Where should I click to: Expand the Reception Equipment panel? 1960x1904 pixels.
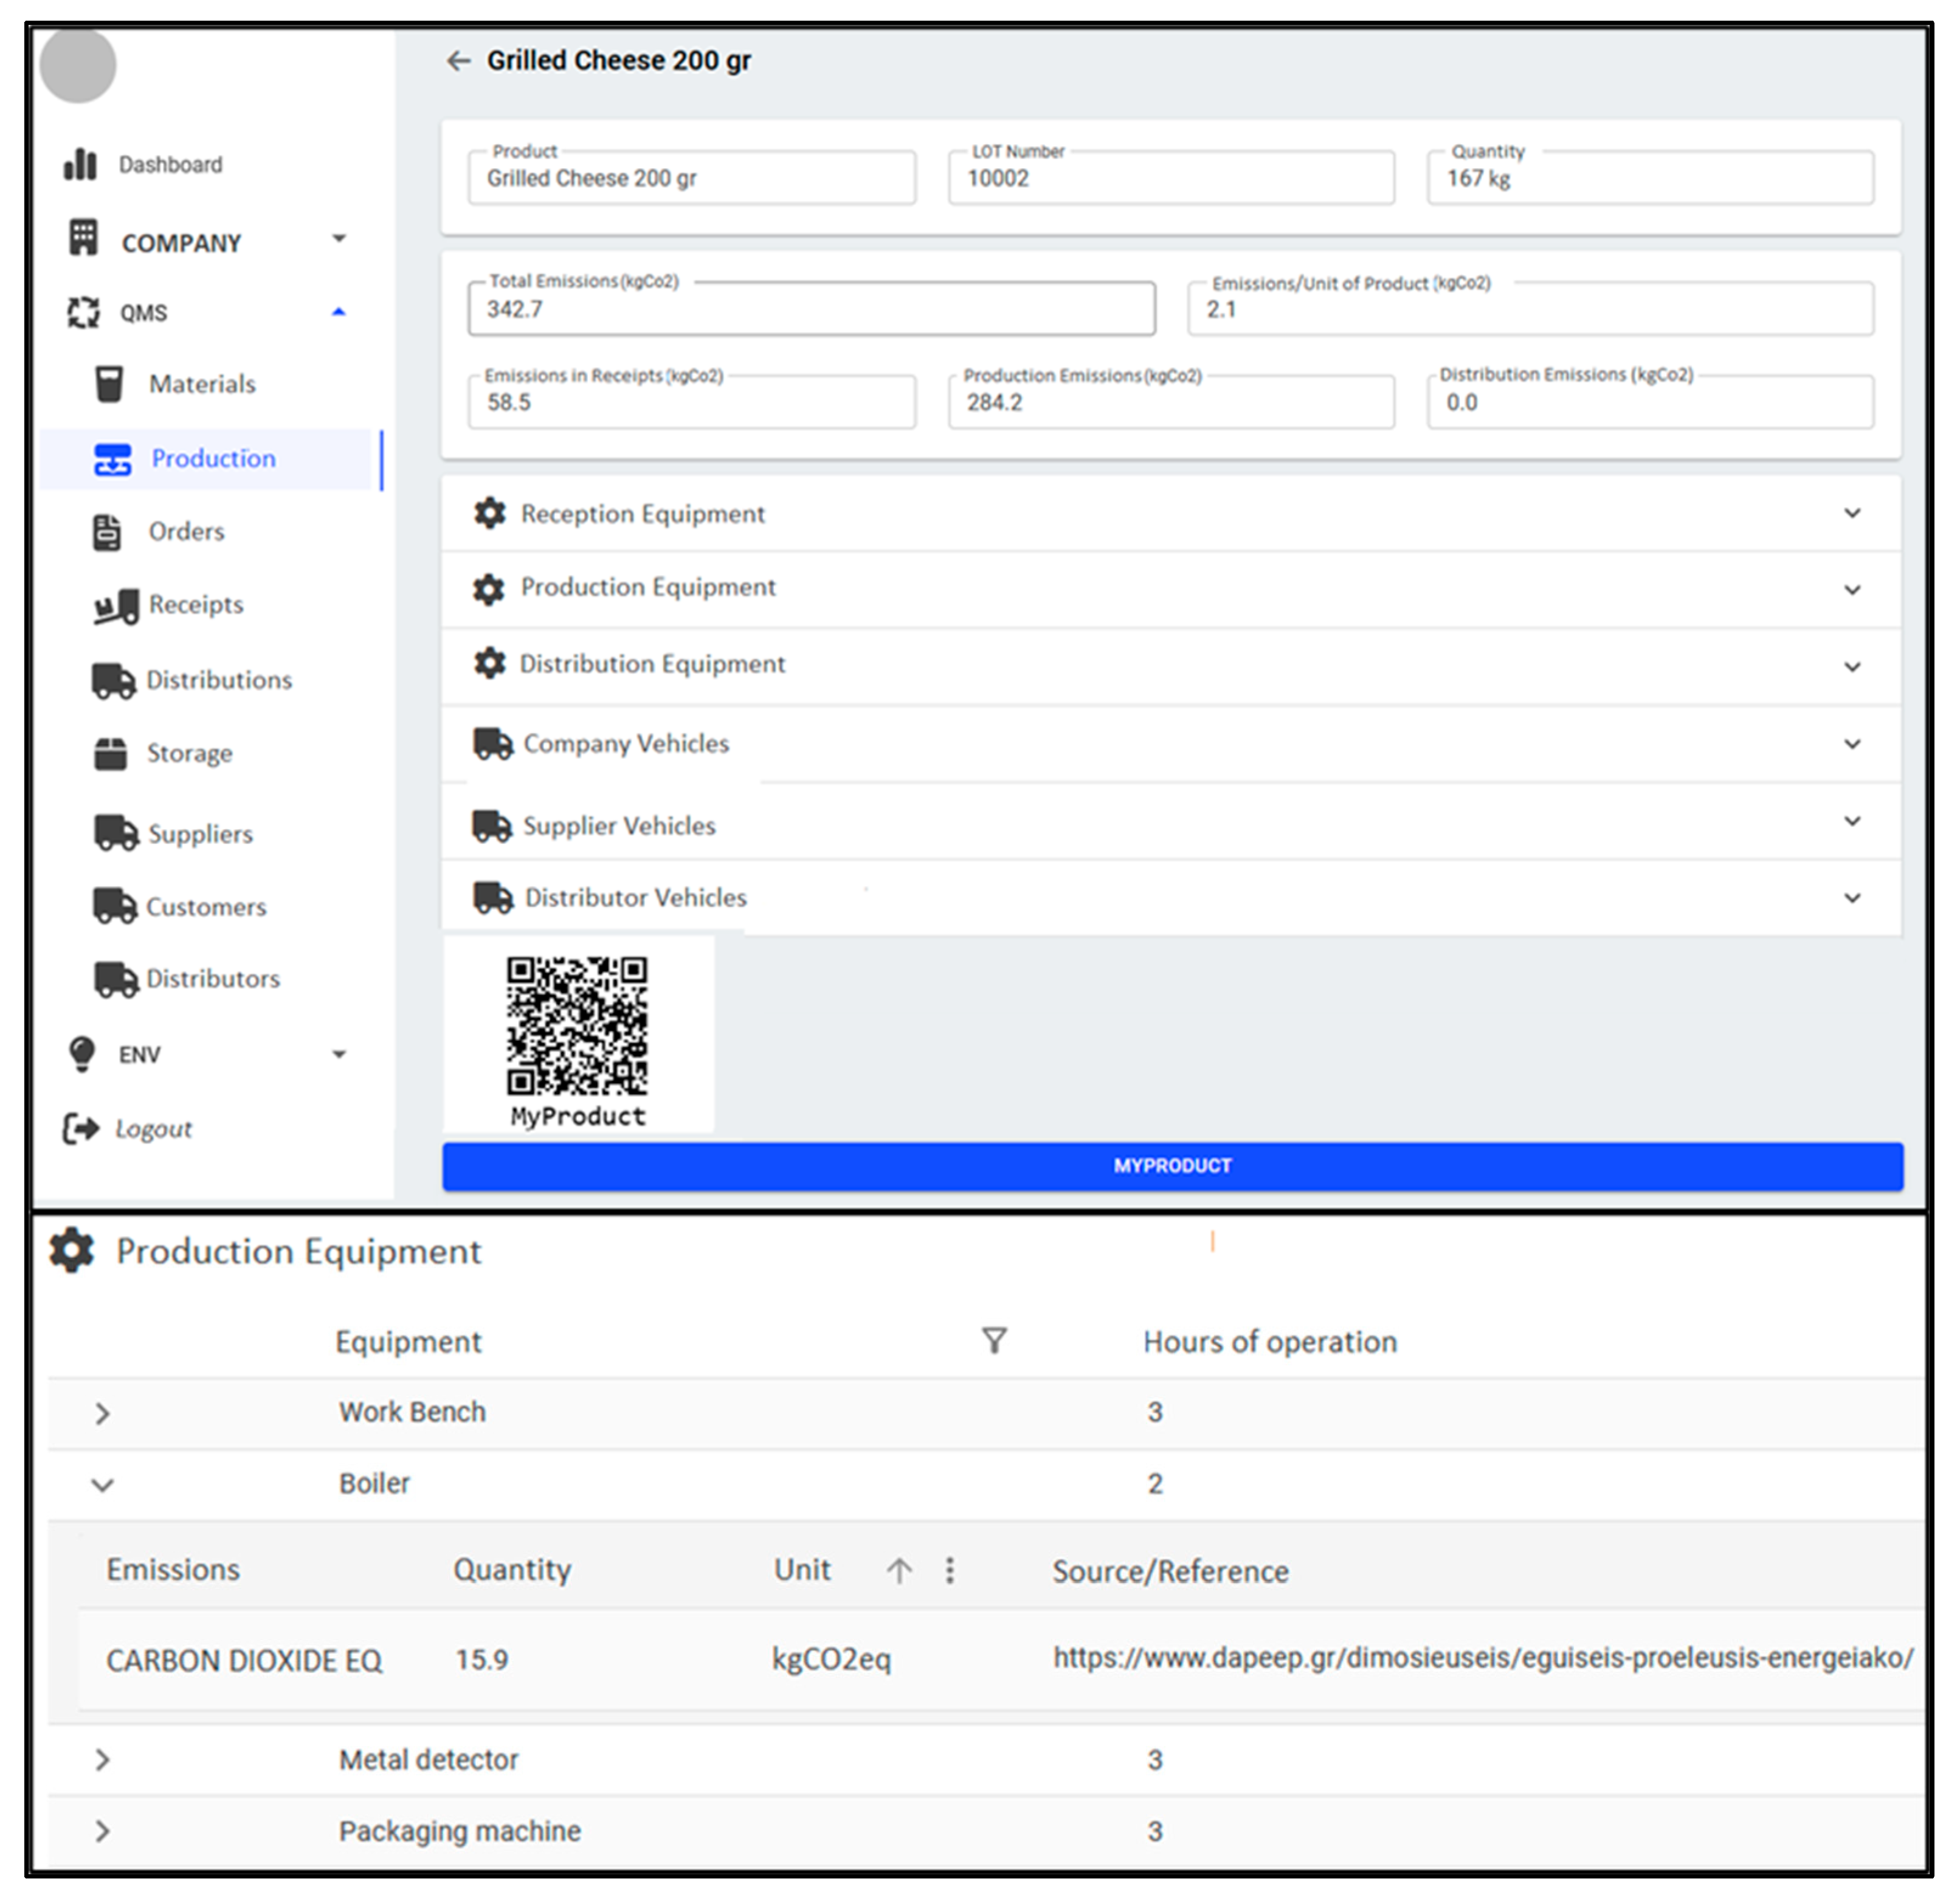click(1853, 513)
